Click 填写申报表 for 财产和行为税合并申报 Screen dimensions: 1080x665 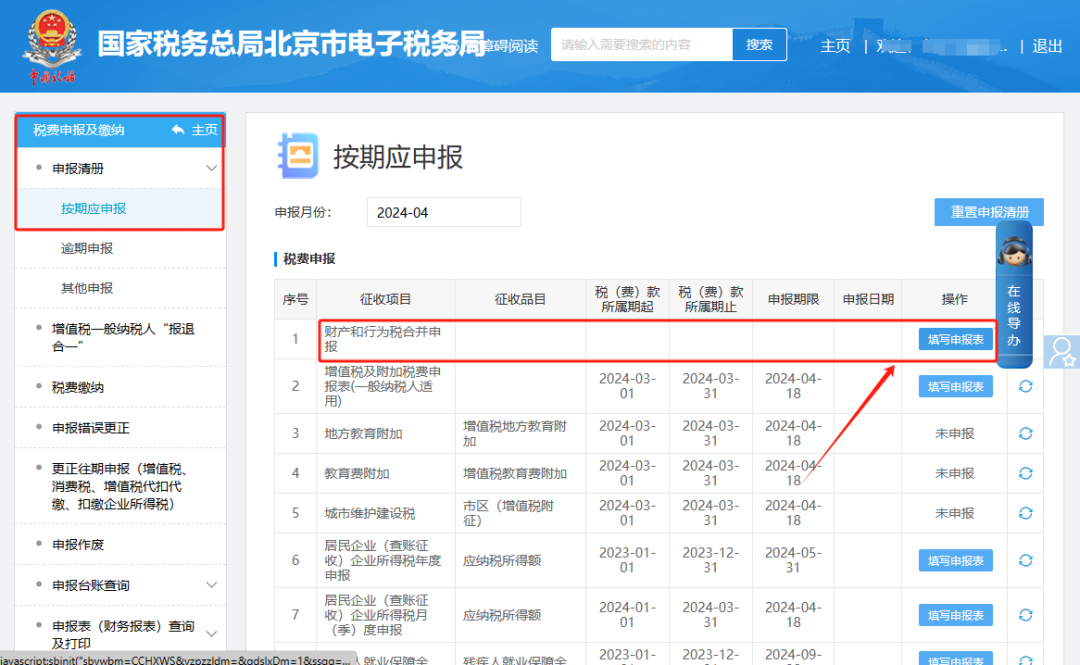(955, 339)
